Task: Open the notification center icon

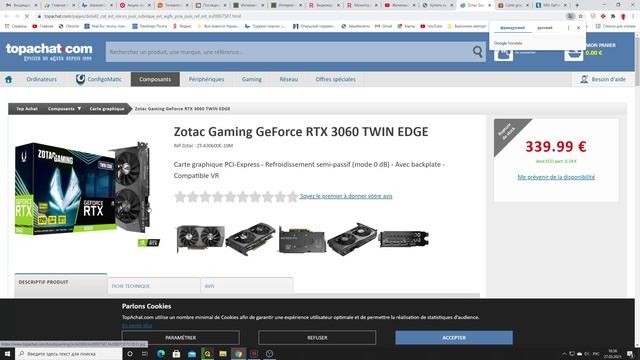Action: pos(630,353)
